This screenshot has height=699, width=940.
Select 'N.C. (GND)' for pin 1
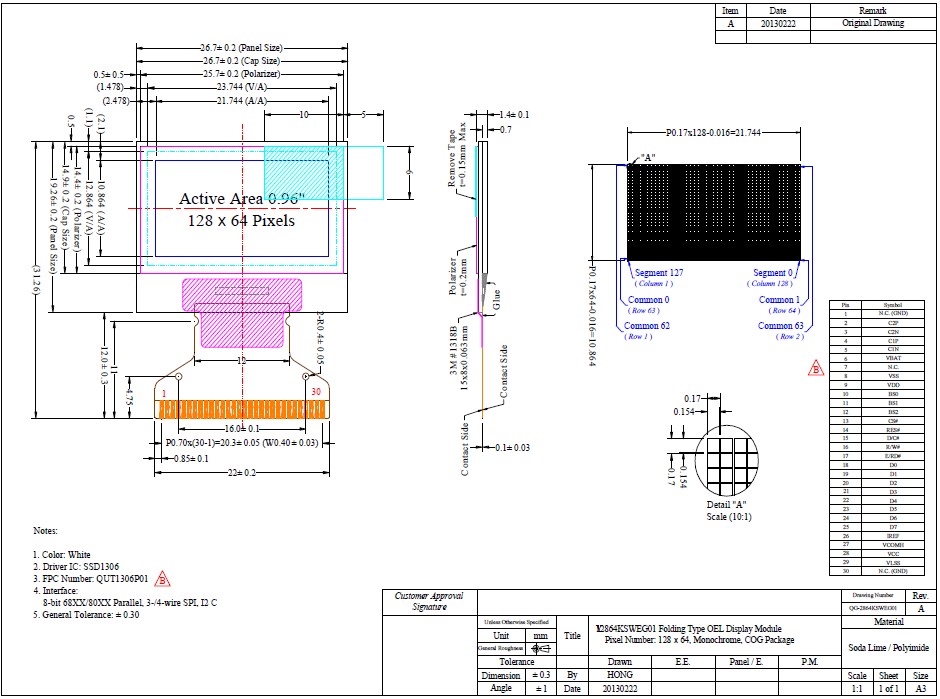pyautogui.click(x=893, y=314)
